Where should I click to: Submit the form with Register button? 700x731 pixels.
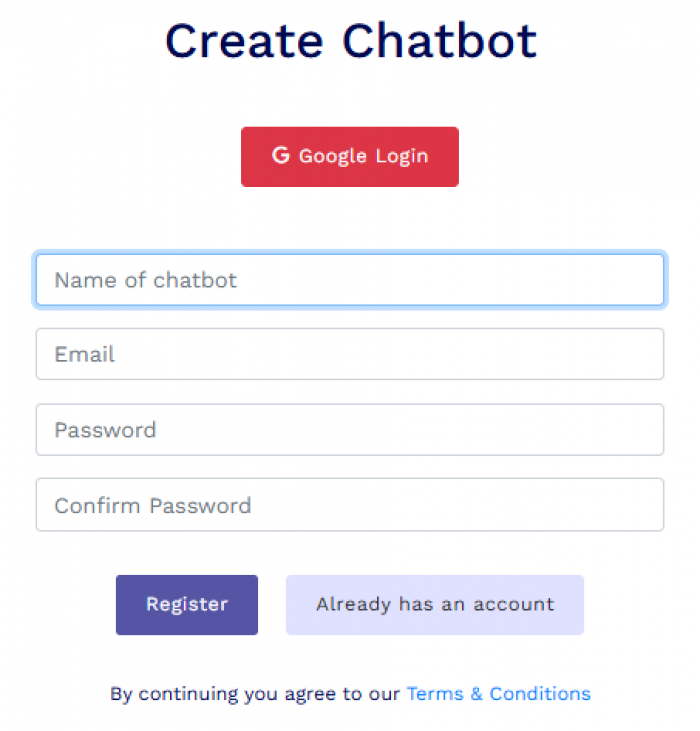187,605
